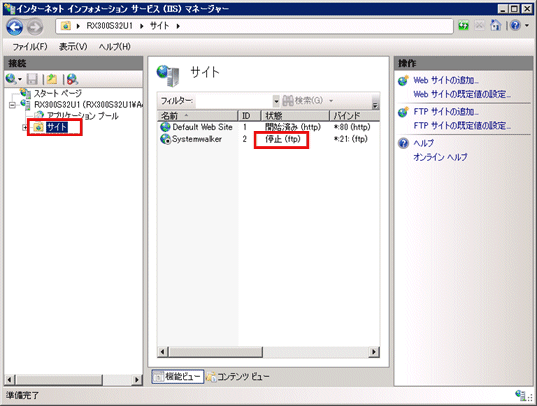Collapse the RX300S32U1 server node

click(12, 105)
